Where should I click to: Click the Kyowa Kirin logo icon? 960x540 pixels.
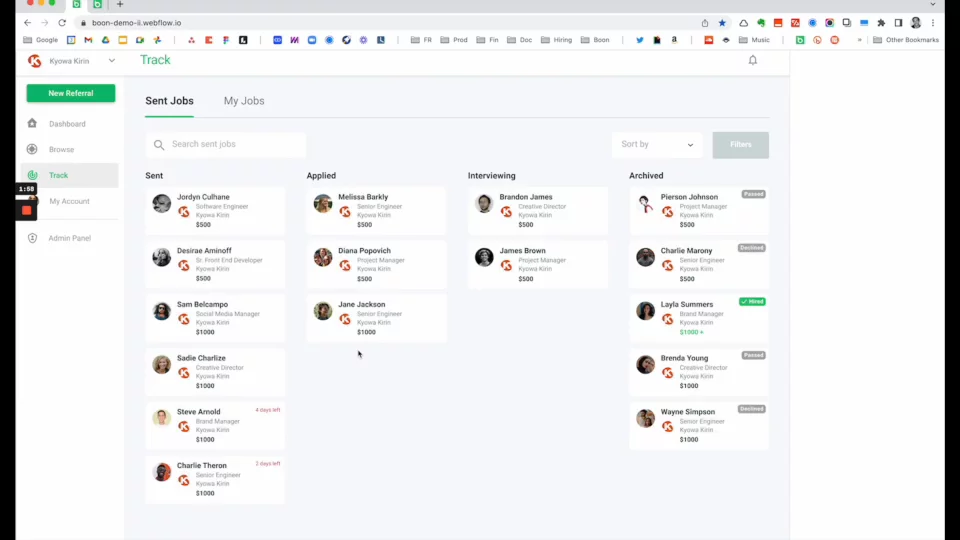tap(35, 61)
